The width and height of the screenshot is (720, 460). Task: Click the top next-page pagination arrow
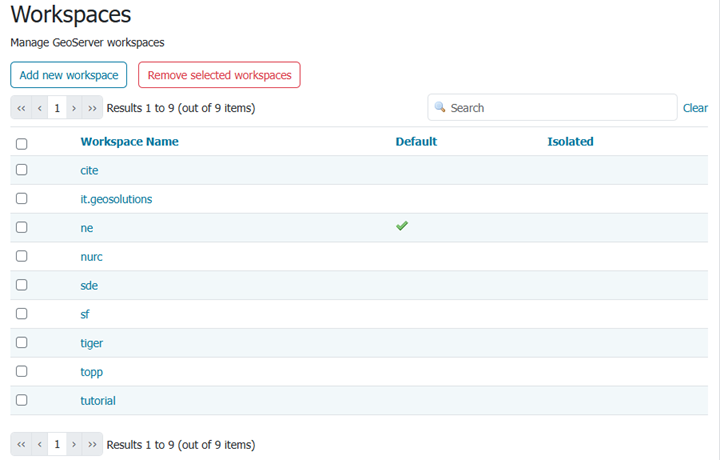click(x=74, y=108)
